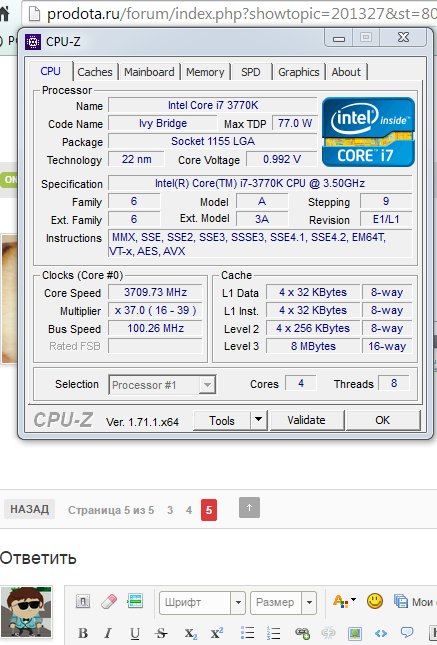Go to page 4 of the topic
The image size is (437, 645).
(189, 510)
